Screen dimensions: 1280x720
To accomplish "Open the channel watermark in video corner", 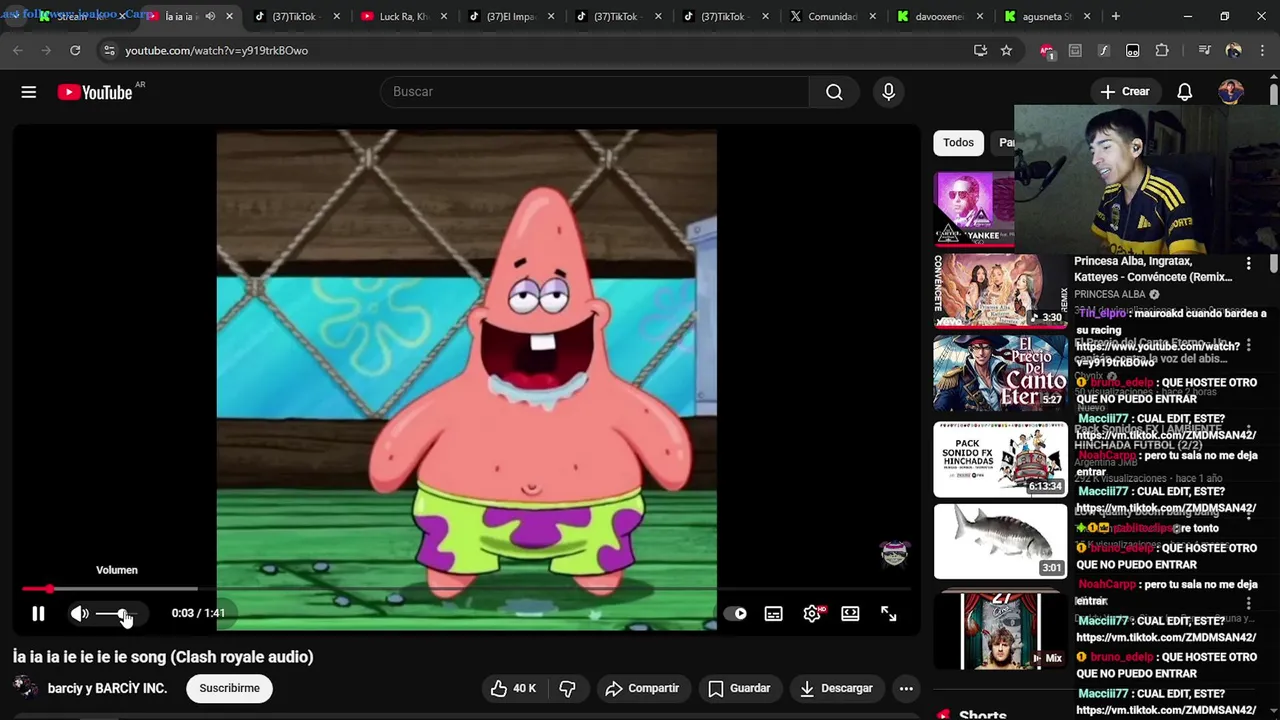I will coord(894,553).
